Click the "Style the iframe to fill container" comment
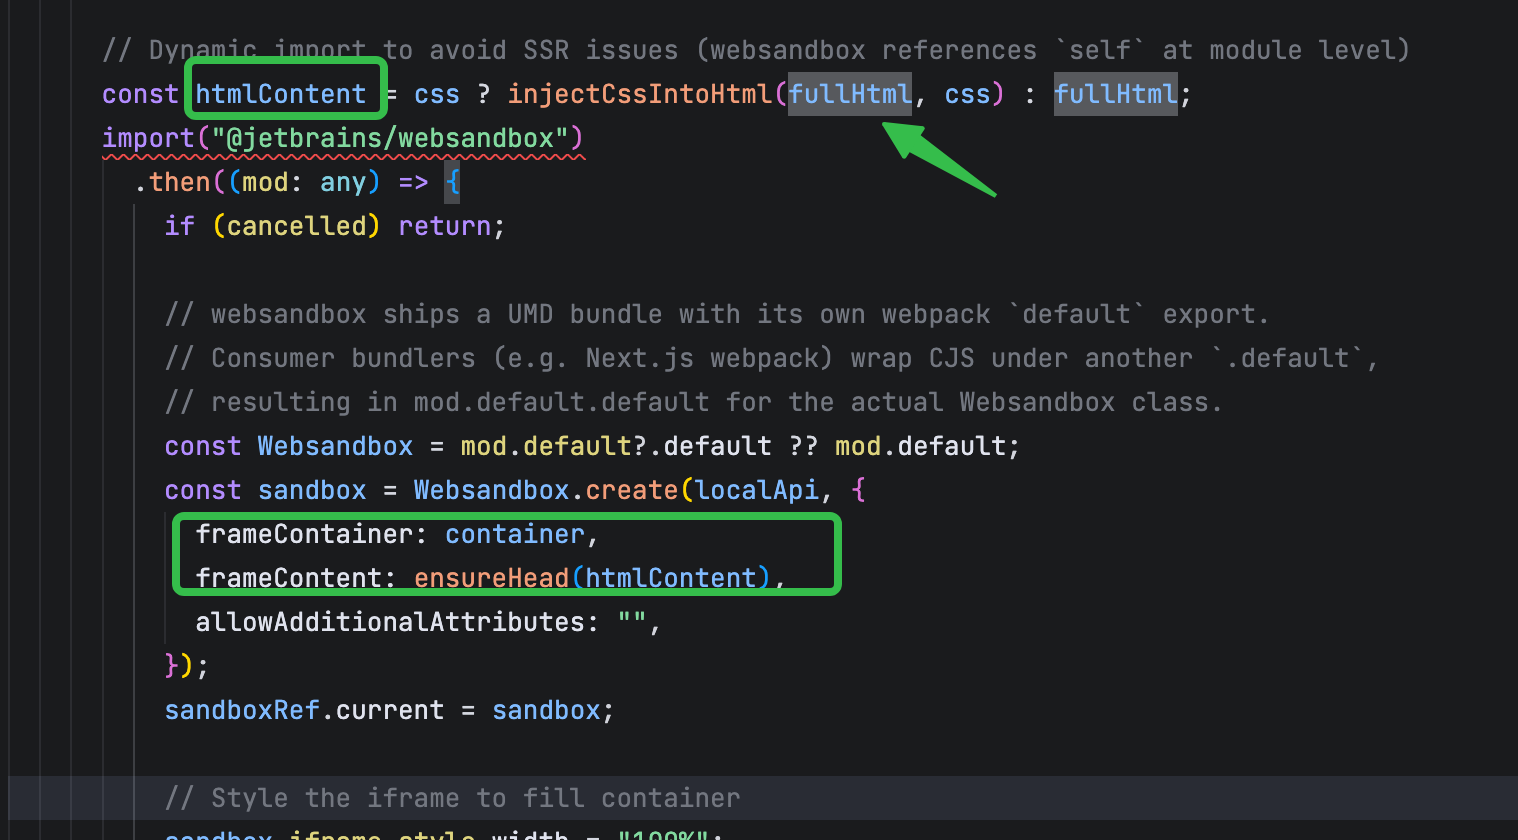Image resolution: width=1518 pixels, height=840 pixels. click(x=452, y=798)
